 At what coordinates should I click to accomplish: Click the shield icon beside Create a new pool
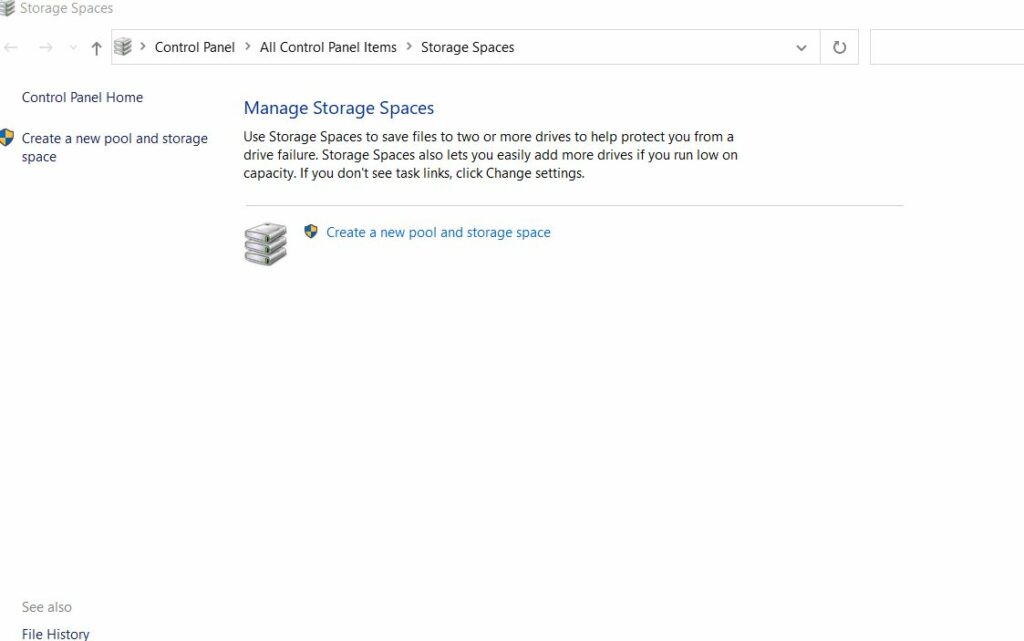[310, 231]
